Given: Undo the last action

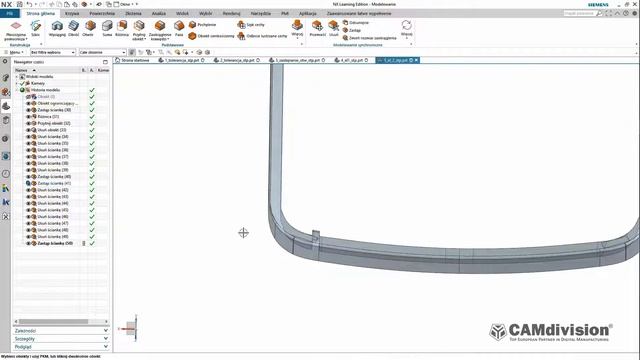Looking at the screenshot, I should tap(29, 4).
